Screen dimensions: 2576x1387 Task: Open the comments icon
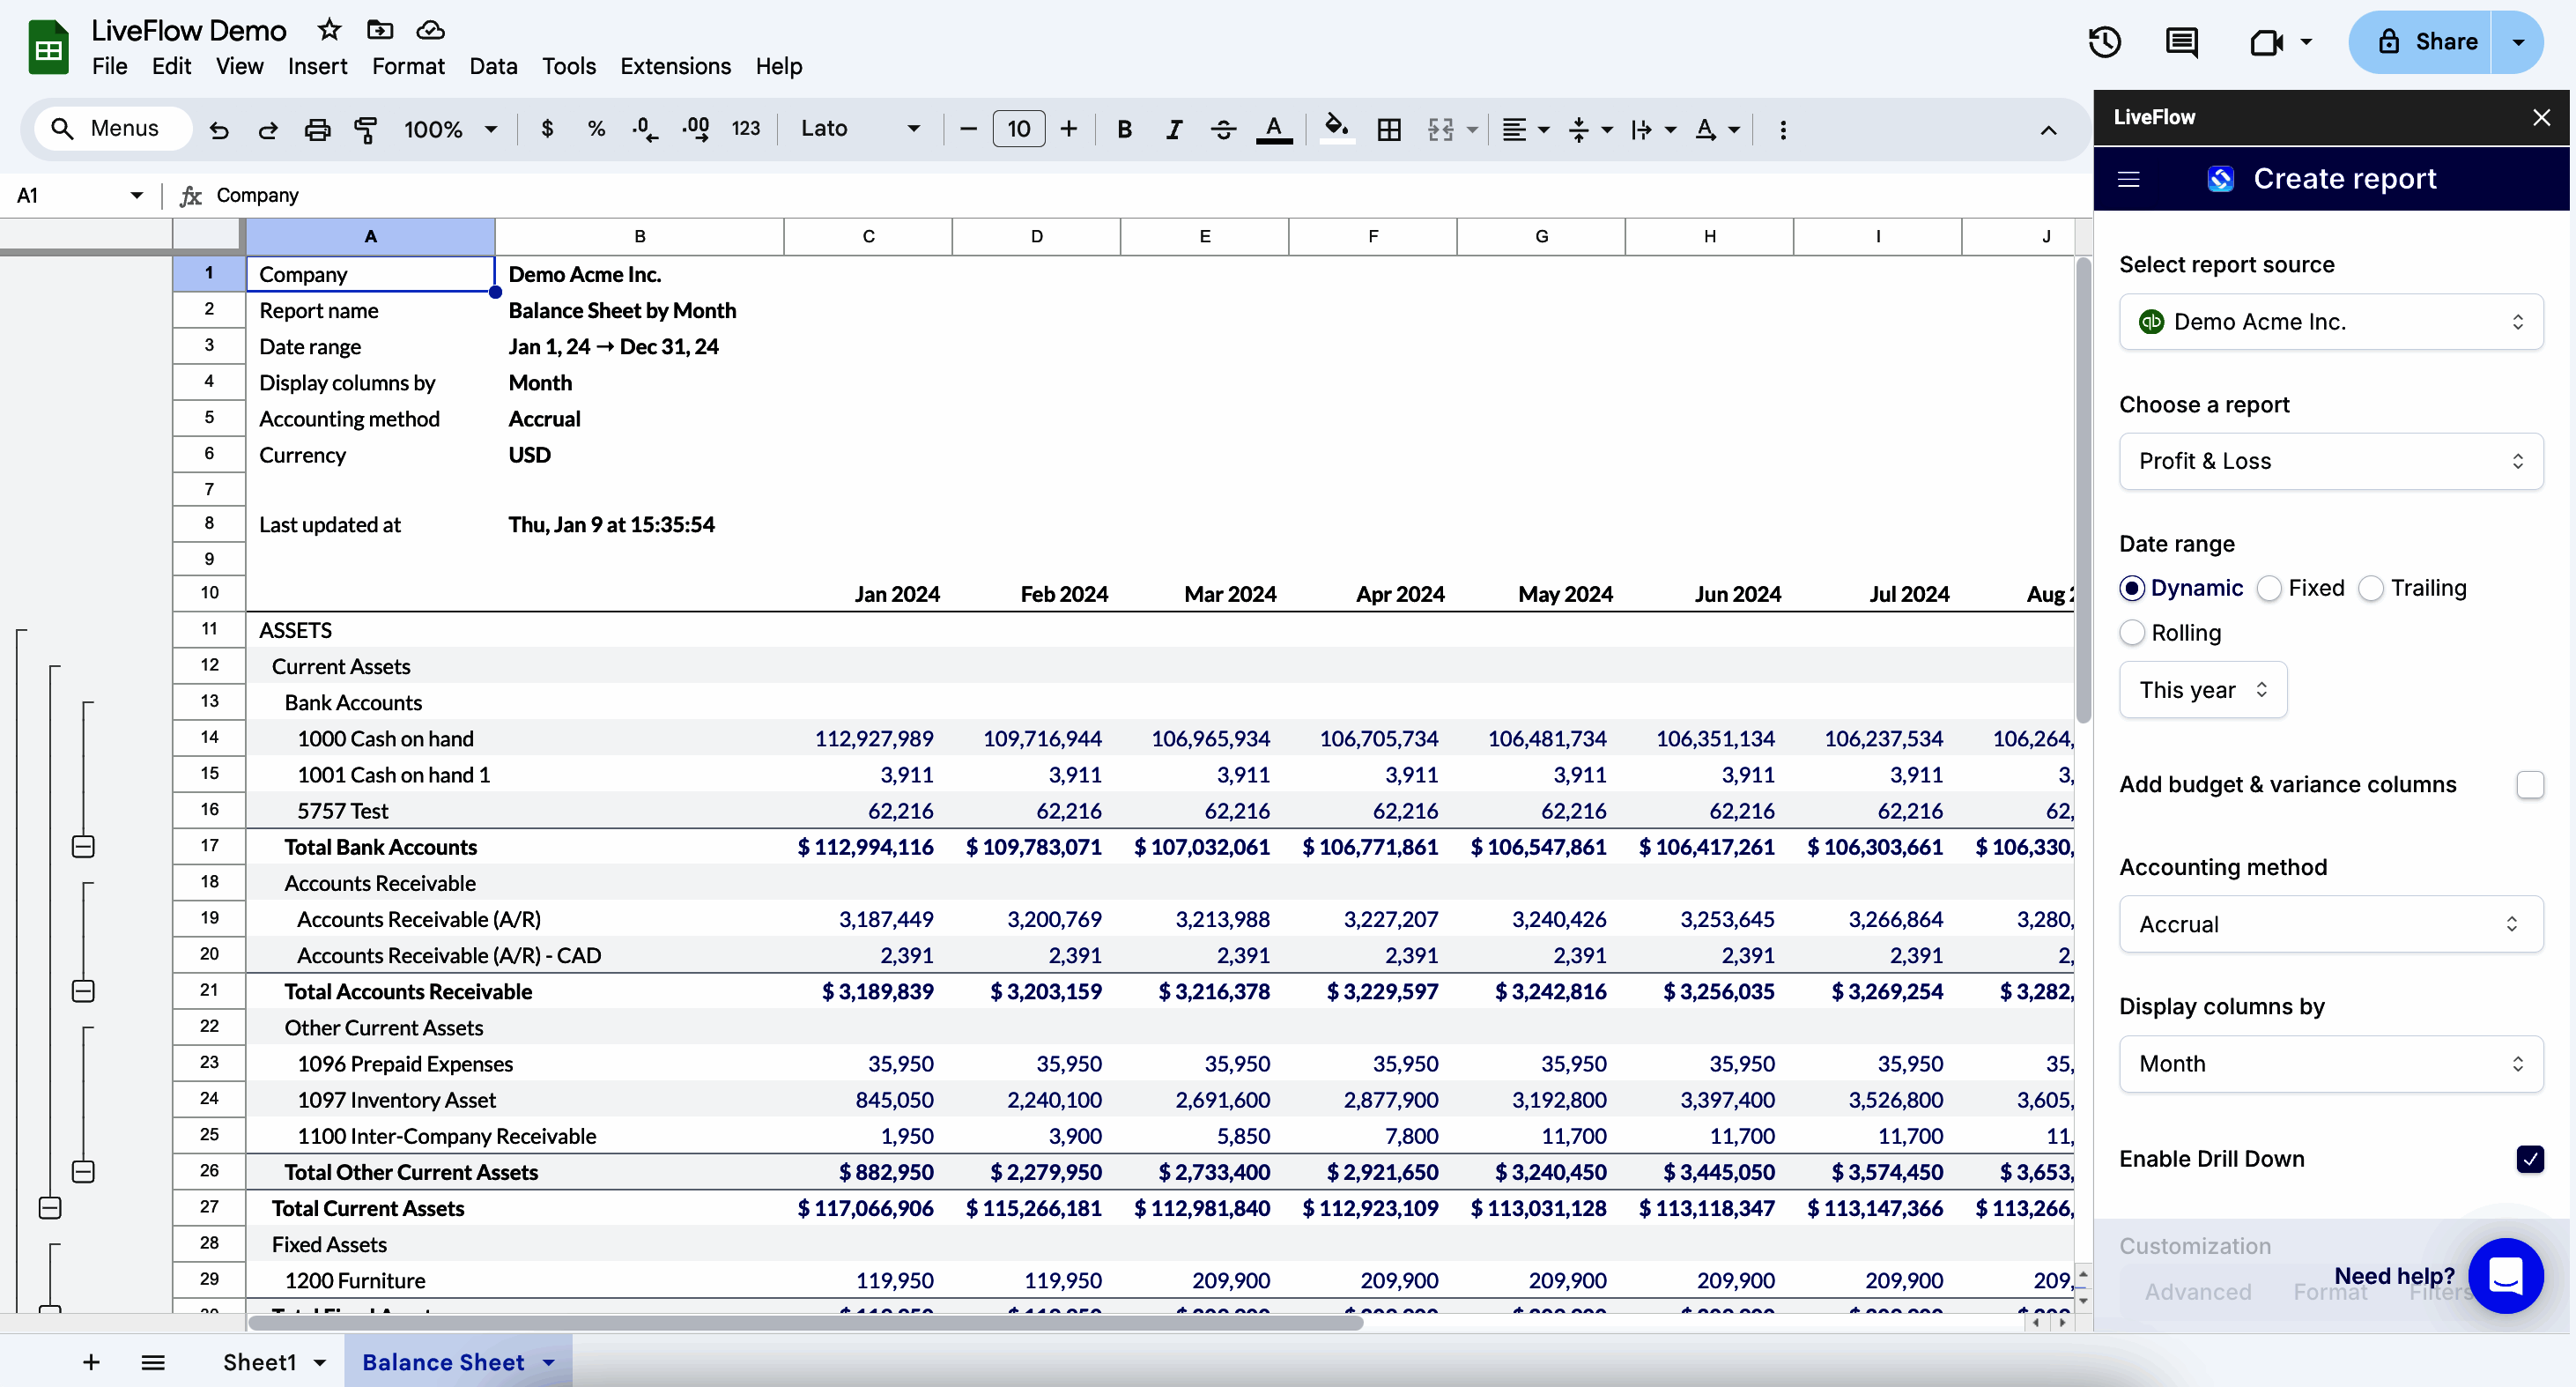(2181, 42)
